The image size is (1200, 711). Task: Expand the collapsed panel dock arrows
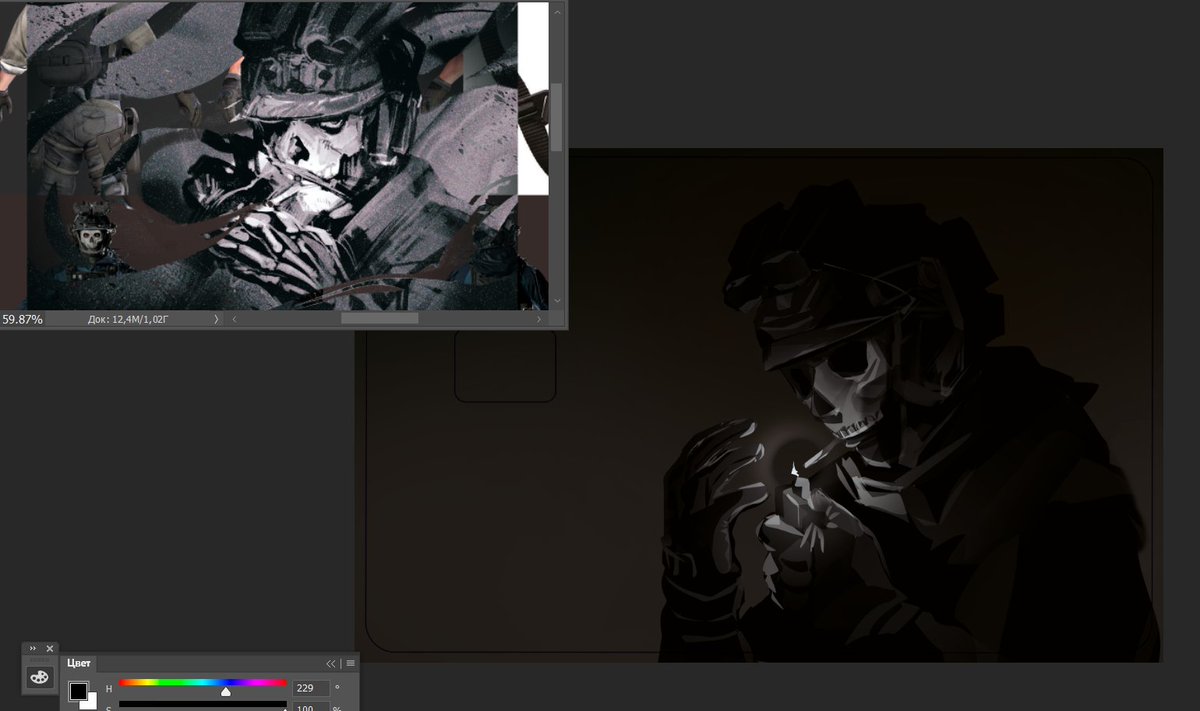tap(33, 648)
